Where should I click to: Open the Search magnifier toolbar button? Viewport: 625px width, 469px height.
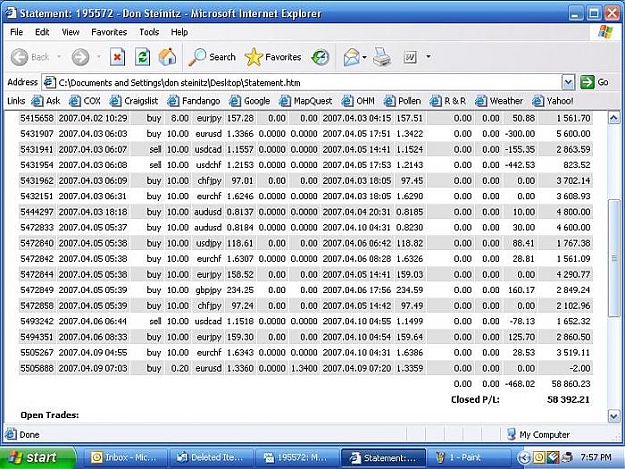(x=212, y=57)
